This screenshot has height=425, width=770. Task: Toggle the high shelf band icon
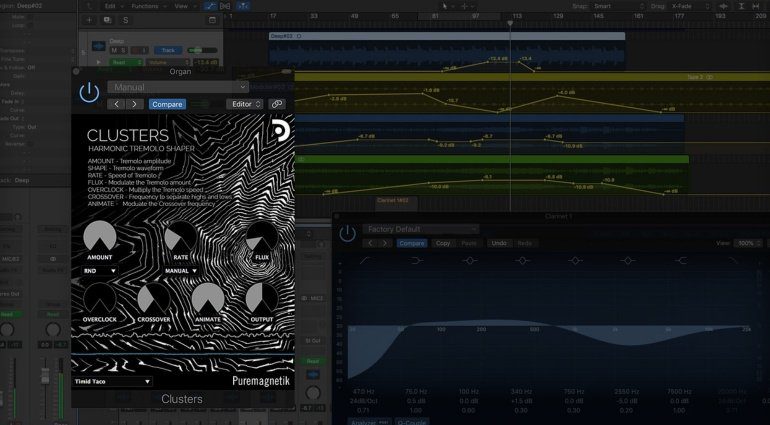[681, 260]
